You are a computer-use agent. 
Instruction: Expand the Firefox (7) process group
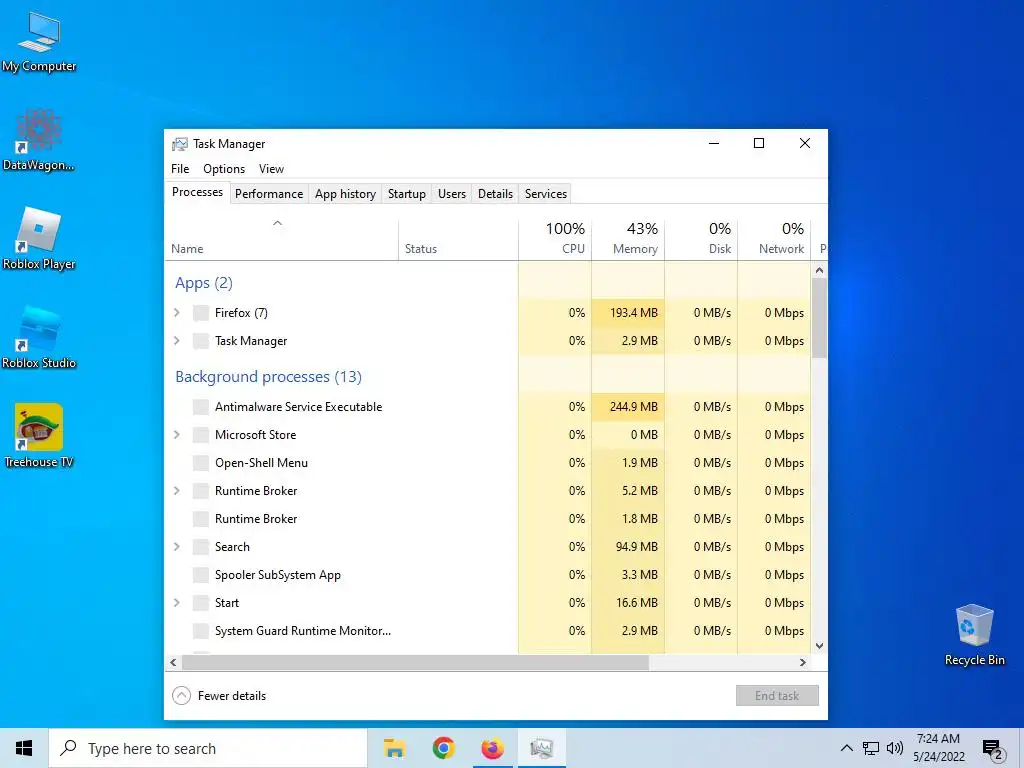[176, 313]
